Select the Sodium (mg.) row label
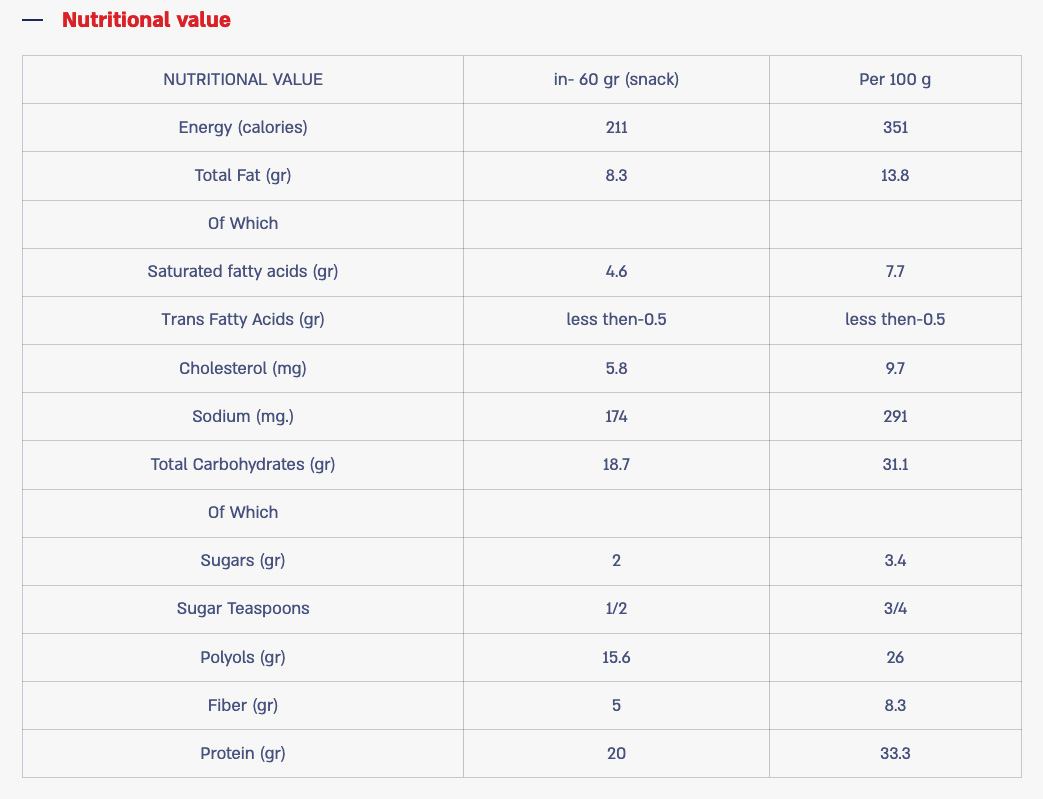The width and height of the screenshot is (1043, 799). click(243, 416)
